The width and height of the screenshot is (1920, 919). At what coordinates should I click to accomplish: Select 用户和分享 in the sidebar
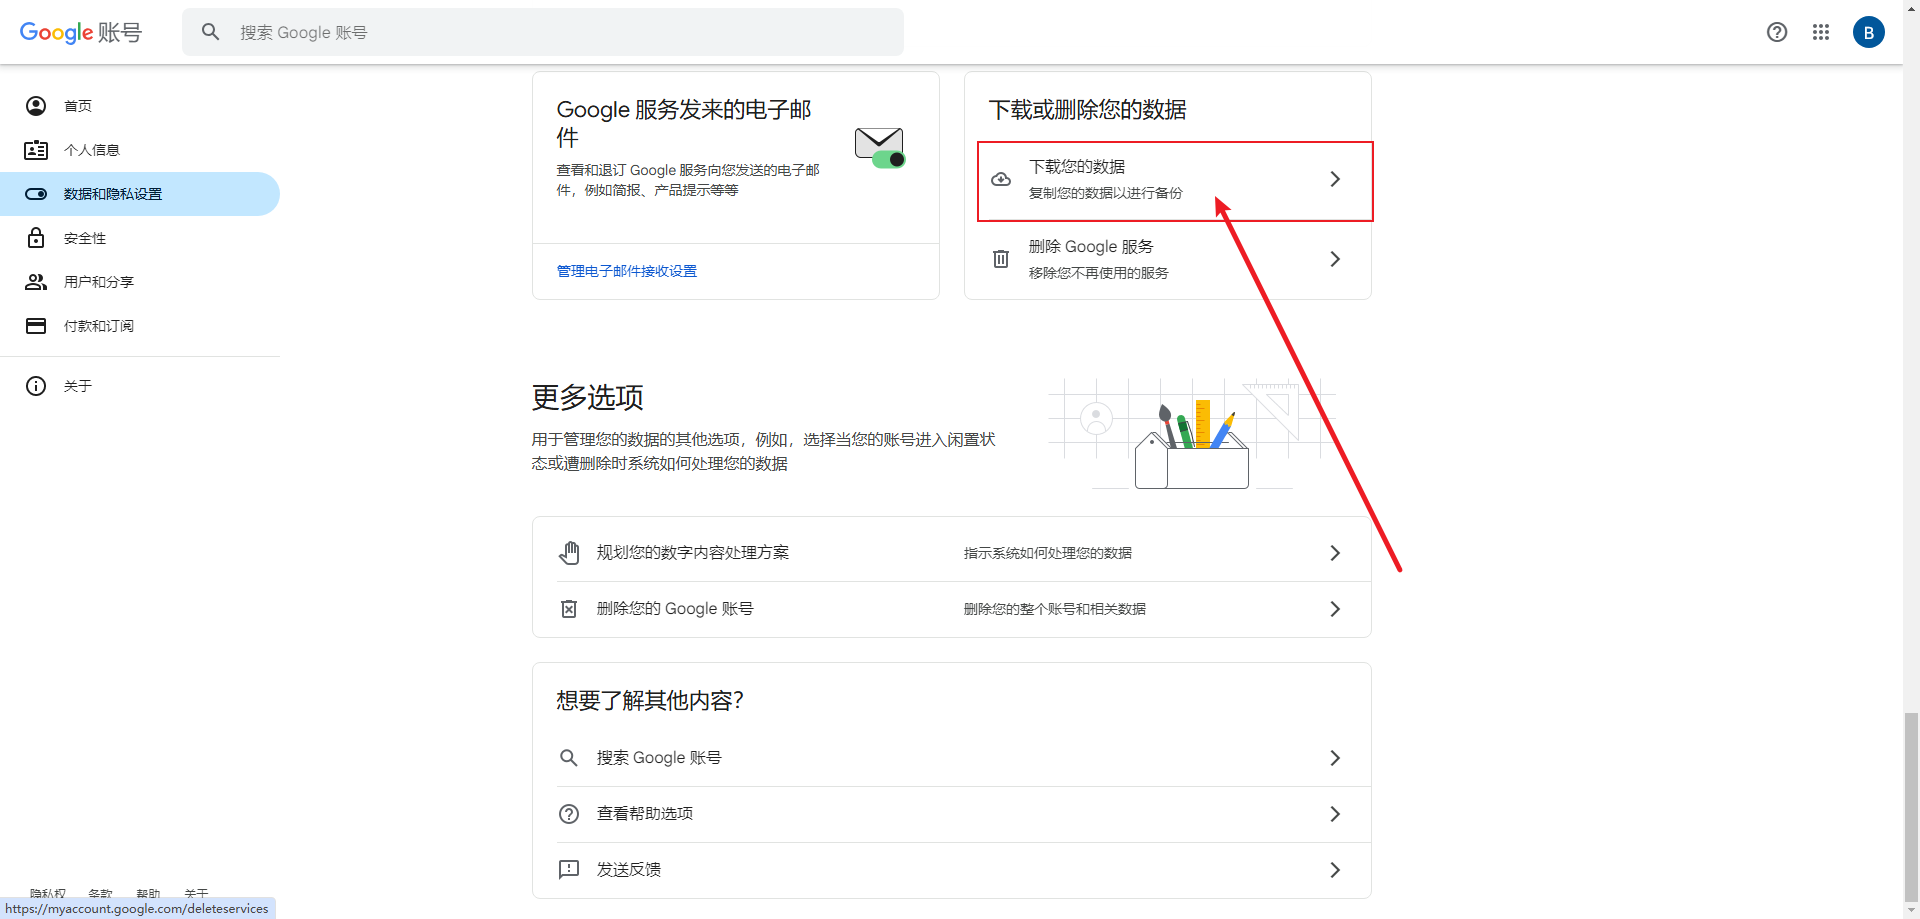click(140, 282)
